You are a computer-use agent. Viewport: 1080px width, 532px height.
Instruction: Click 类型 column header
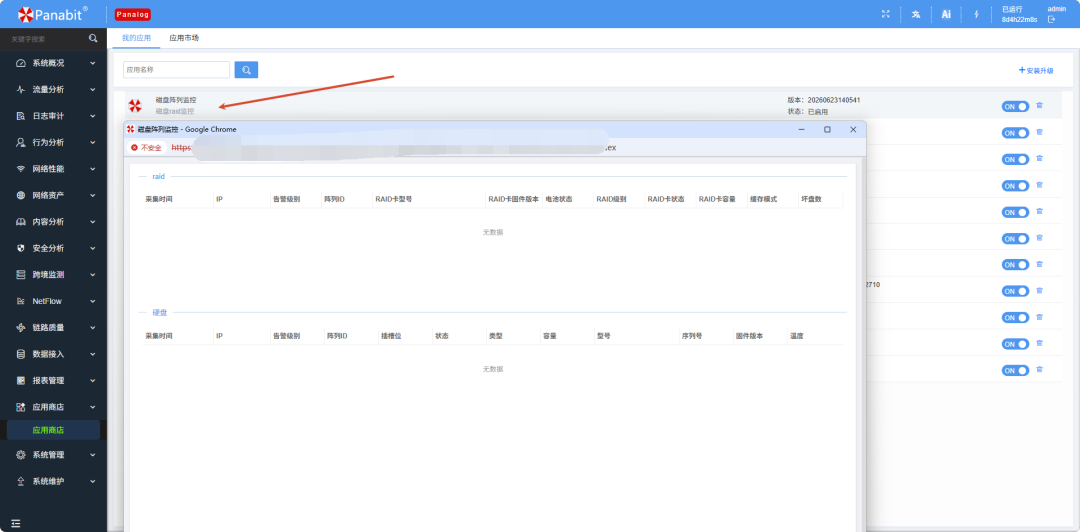[x=496, y=336]
